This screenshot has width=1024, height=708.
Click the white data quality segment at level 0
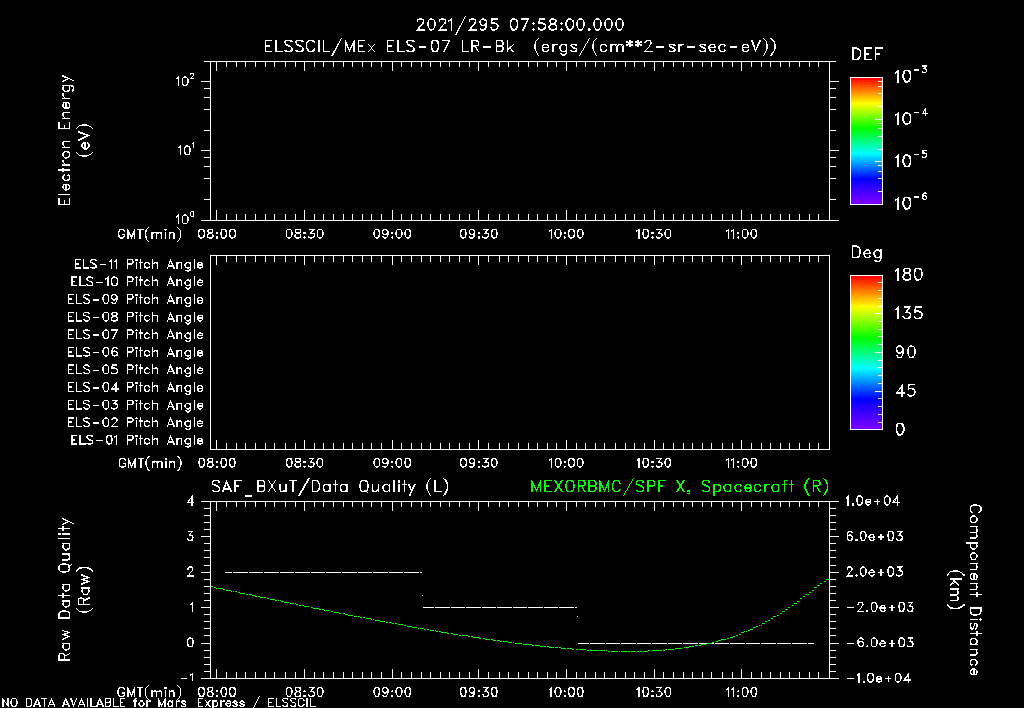click(696, 643)
